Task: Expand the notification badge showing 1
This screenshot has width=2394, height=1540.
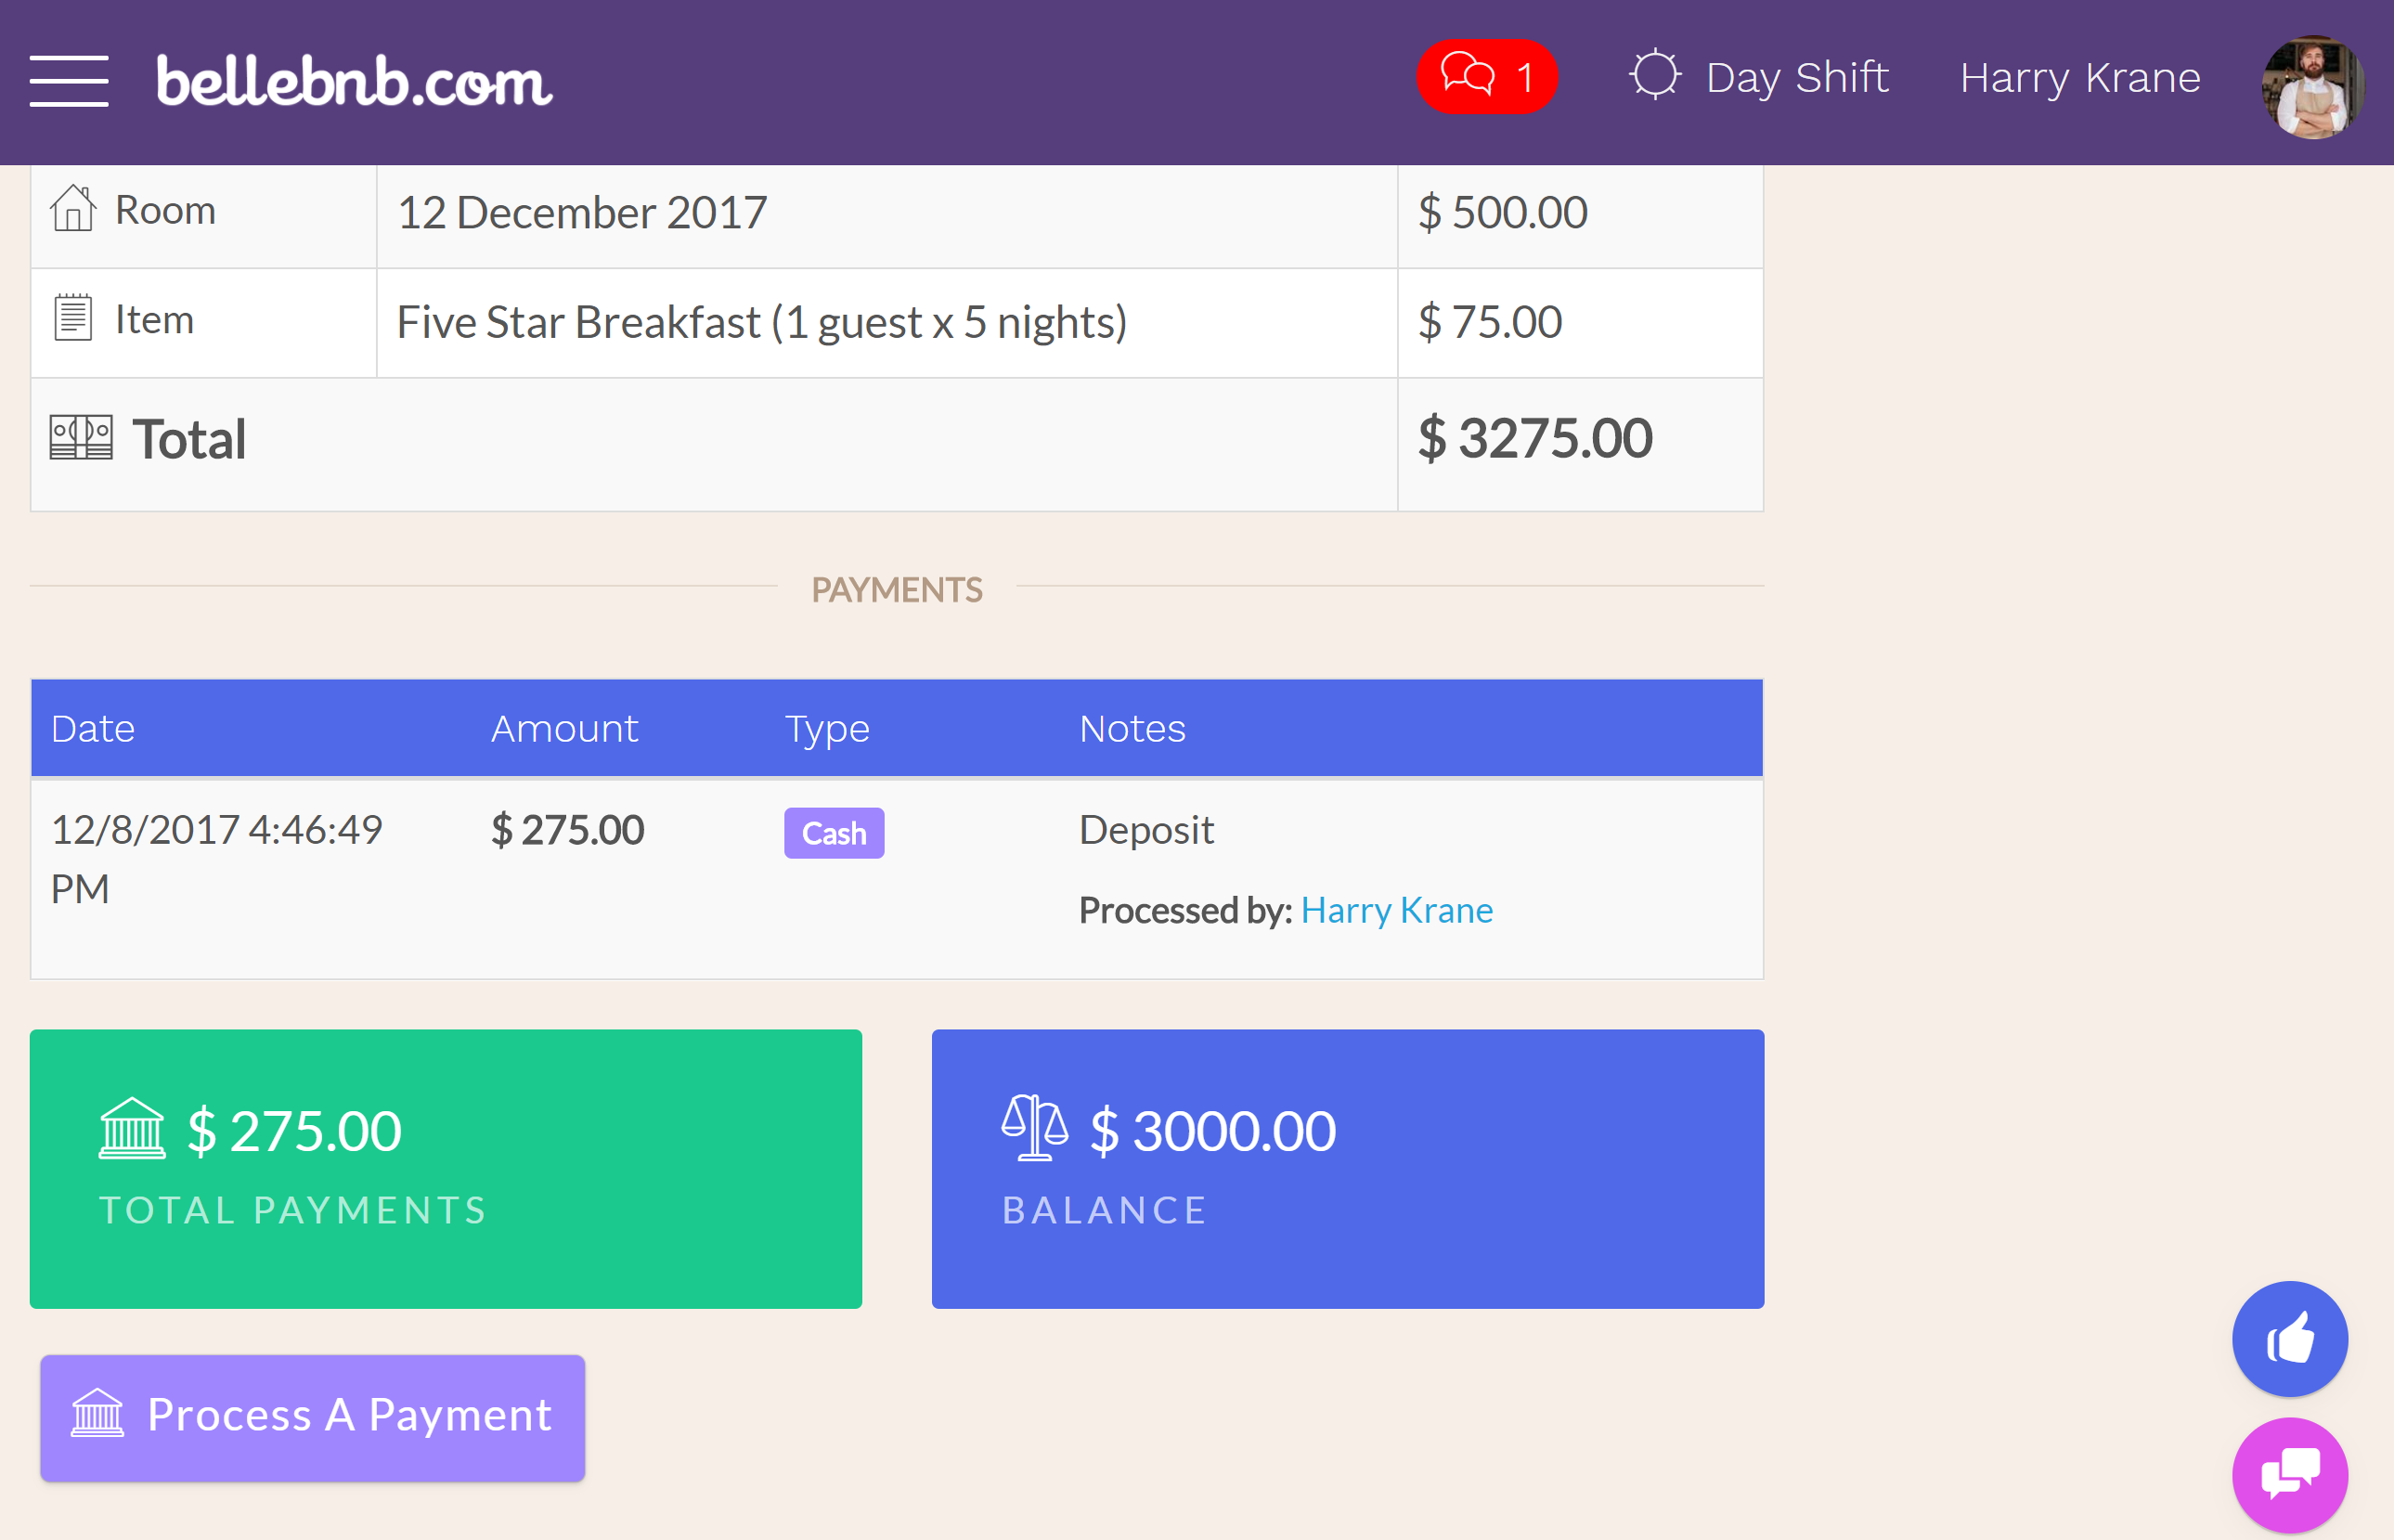Action: (1482, 75)
